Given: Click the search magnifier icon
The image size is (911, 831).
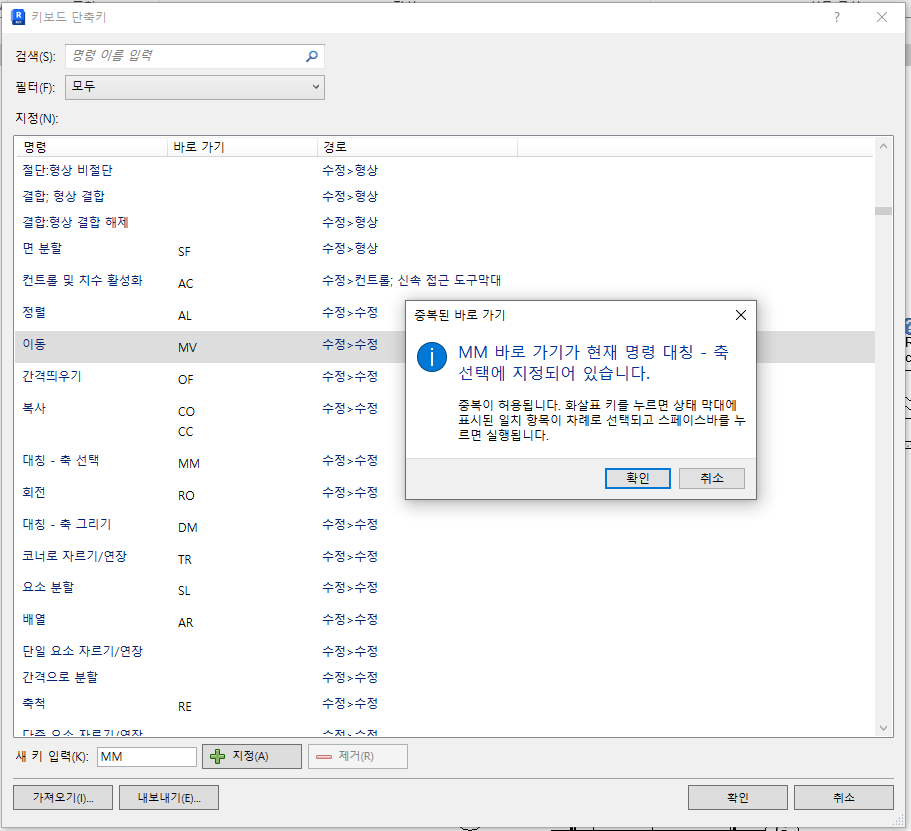Looking at the screenshot, I should [313, 55].
